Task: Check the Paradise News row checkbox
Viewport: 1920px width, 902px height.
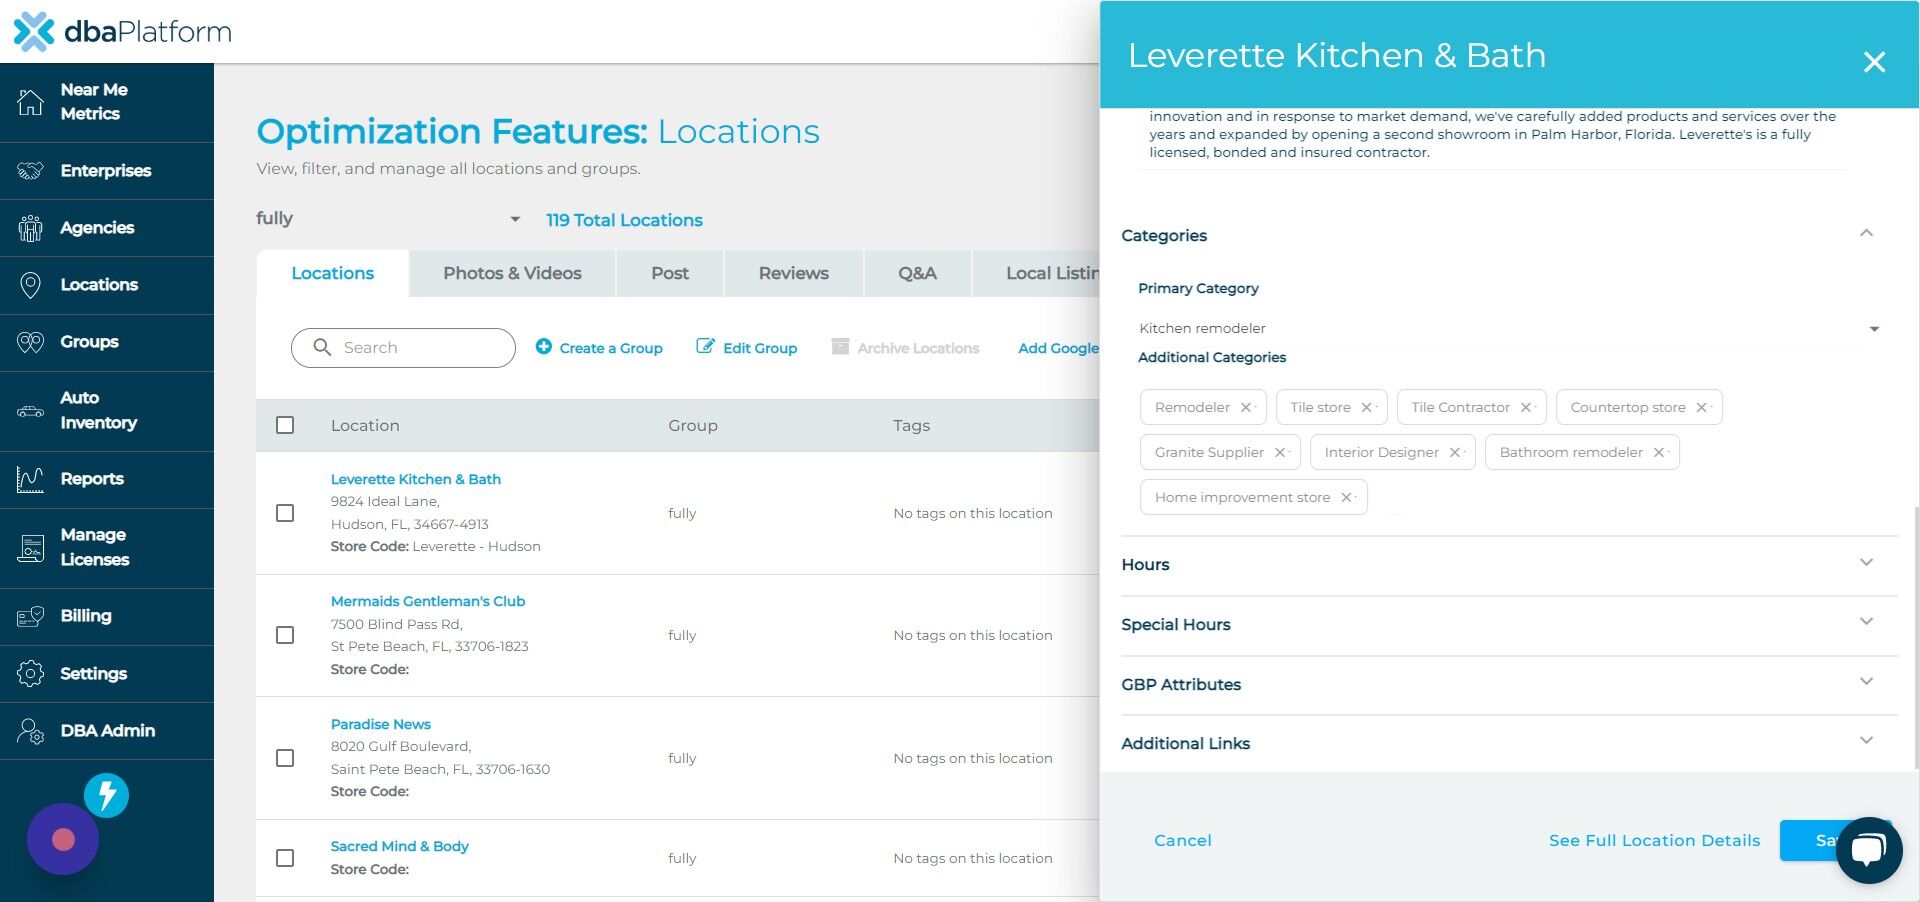Action: (x=285, y=758)
